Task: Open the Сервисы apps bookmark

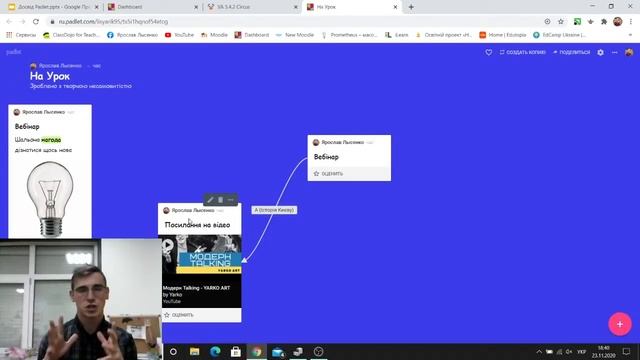Action: pyautogui.click(x=21, y=35)
